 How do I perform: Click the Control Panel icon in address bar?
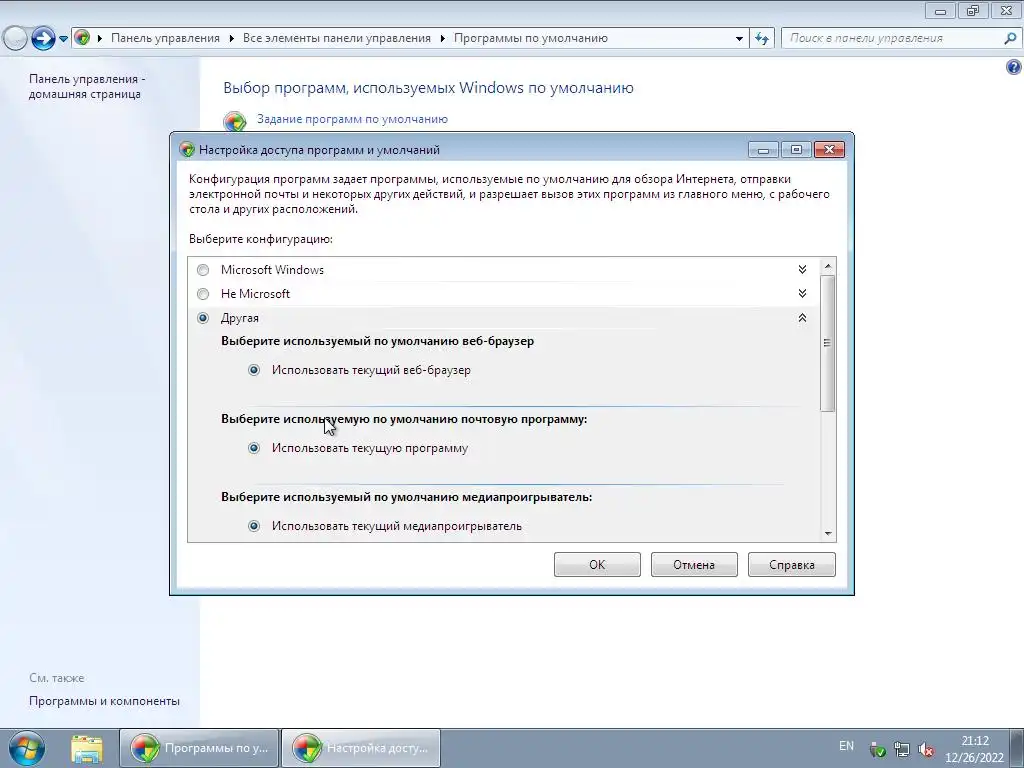[x=82, y=38]
